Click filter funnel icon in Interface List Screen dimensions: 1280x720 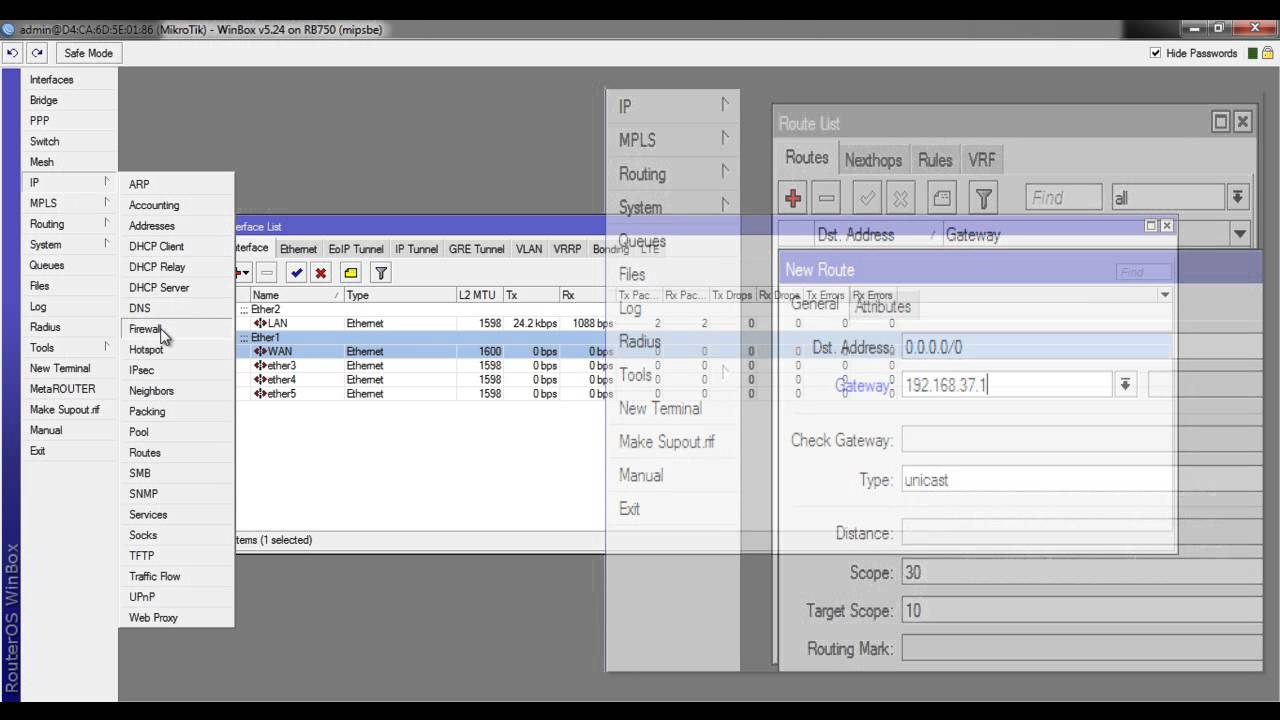[380, 272]
